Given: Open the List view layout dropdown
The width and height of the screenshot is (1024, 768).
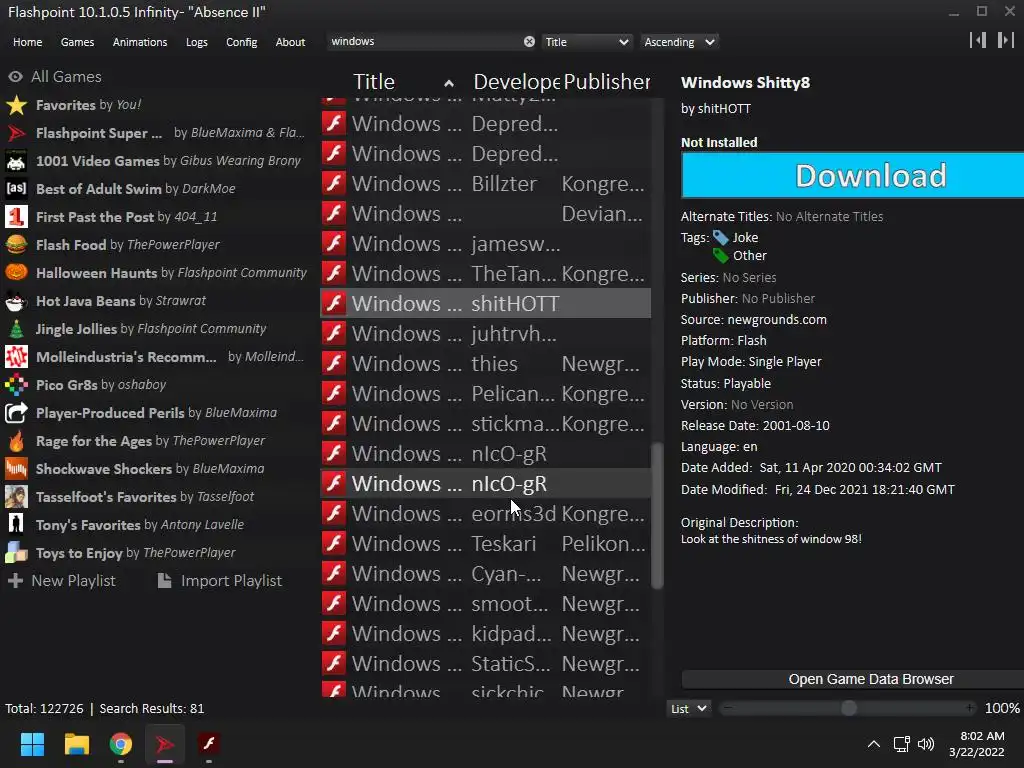Looking at the screenshot, I should tap(688, 709).
